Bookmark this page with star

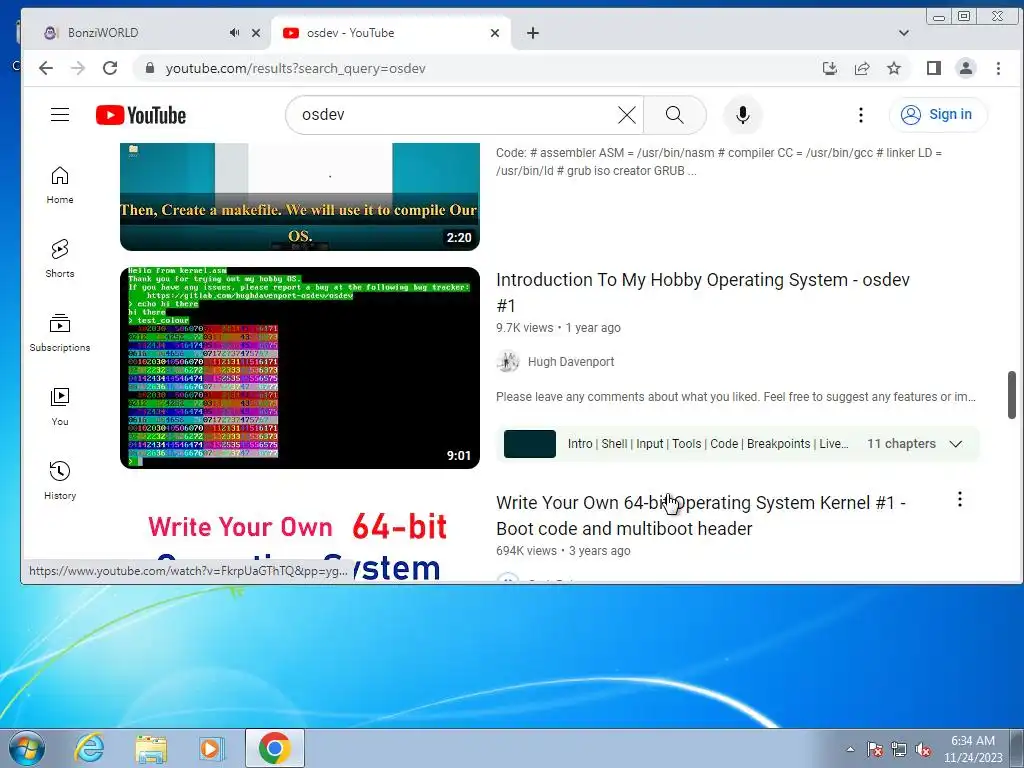[x=894, y=68]
